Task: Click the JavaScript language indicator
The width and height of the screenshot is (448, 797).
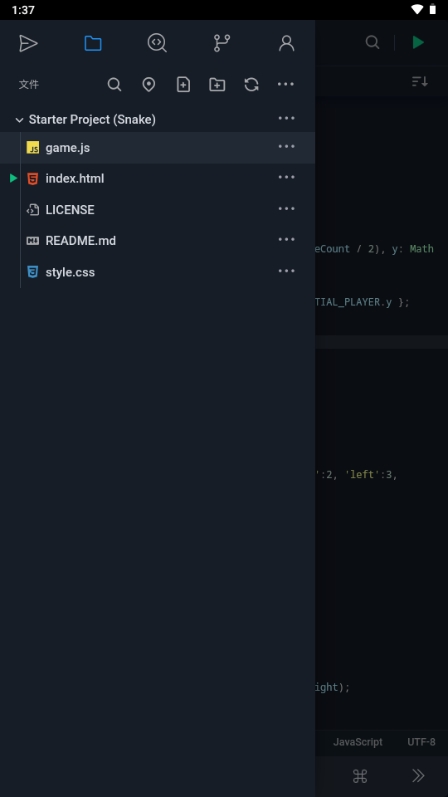Action: pos(357,742)
